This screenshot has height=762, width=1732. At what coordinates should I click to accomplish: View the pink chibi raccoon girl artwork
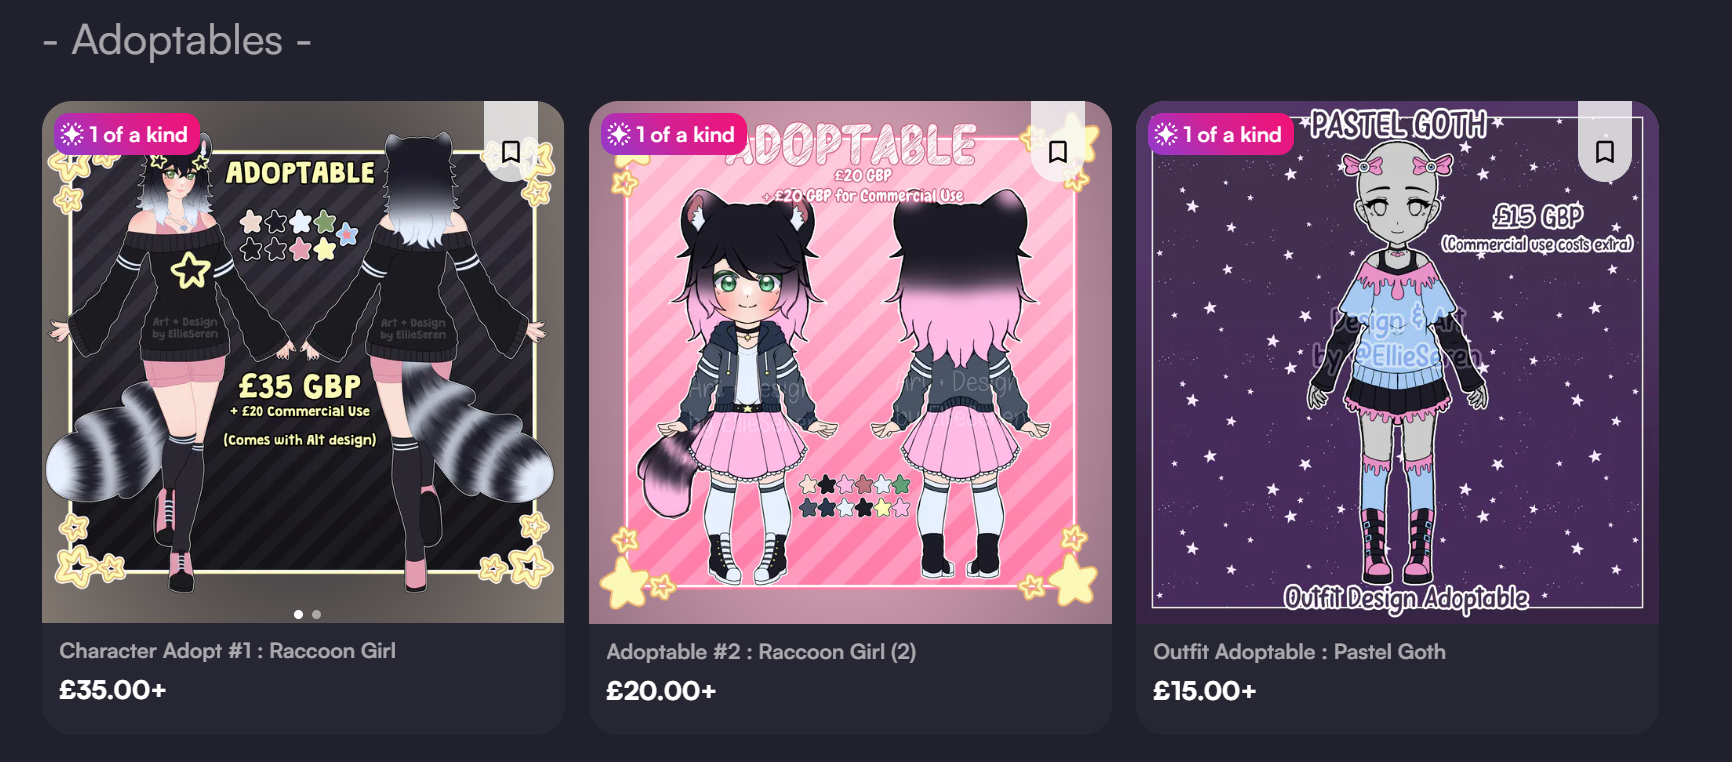tap(850, 362)
